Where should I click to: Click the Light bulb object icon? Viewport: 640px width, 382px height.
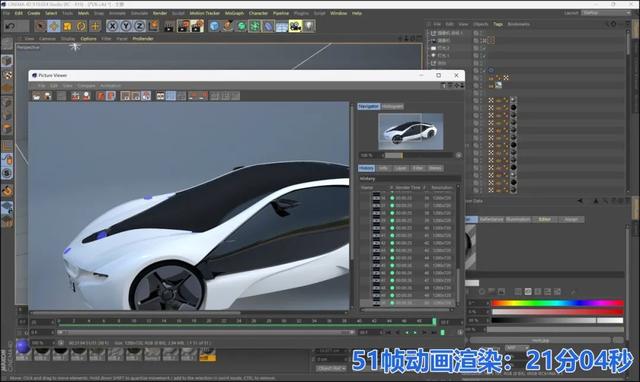click(x=309, y=26)
